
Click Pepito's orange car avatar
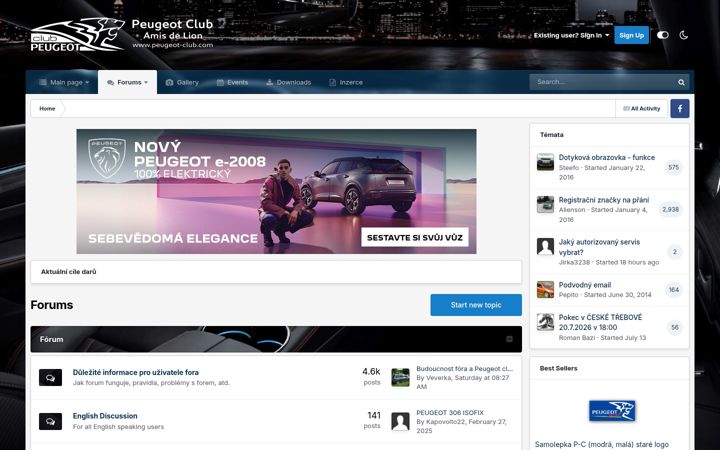546,290
